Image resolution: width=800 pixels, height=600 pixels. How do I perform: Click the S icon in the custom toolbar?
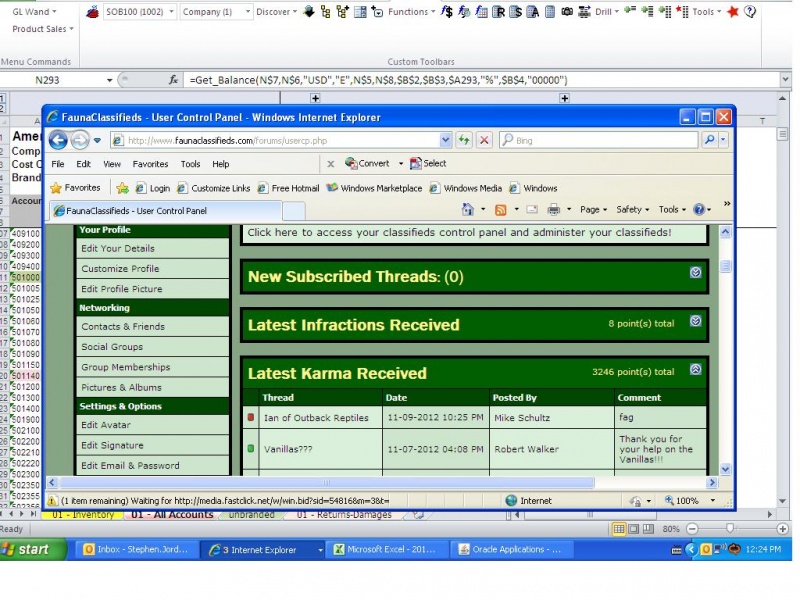click(x=515, y=12)
